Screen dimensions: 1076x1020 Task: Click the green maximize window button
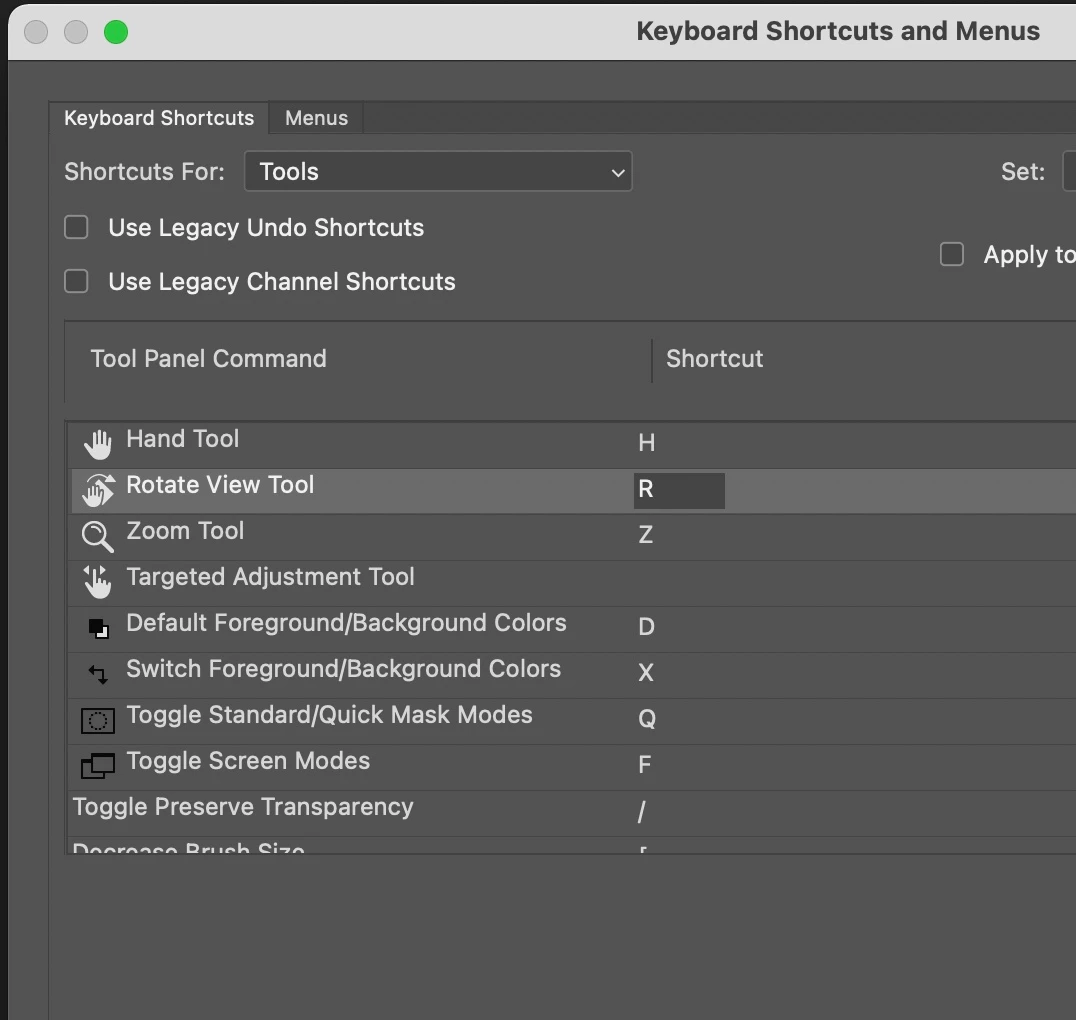pyautogui.click(x=116, y=32)
